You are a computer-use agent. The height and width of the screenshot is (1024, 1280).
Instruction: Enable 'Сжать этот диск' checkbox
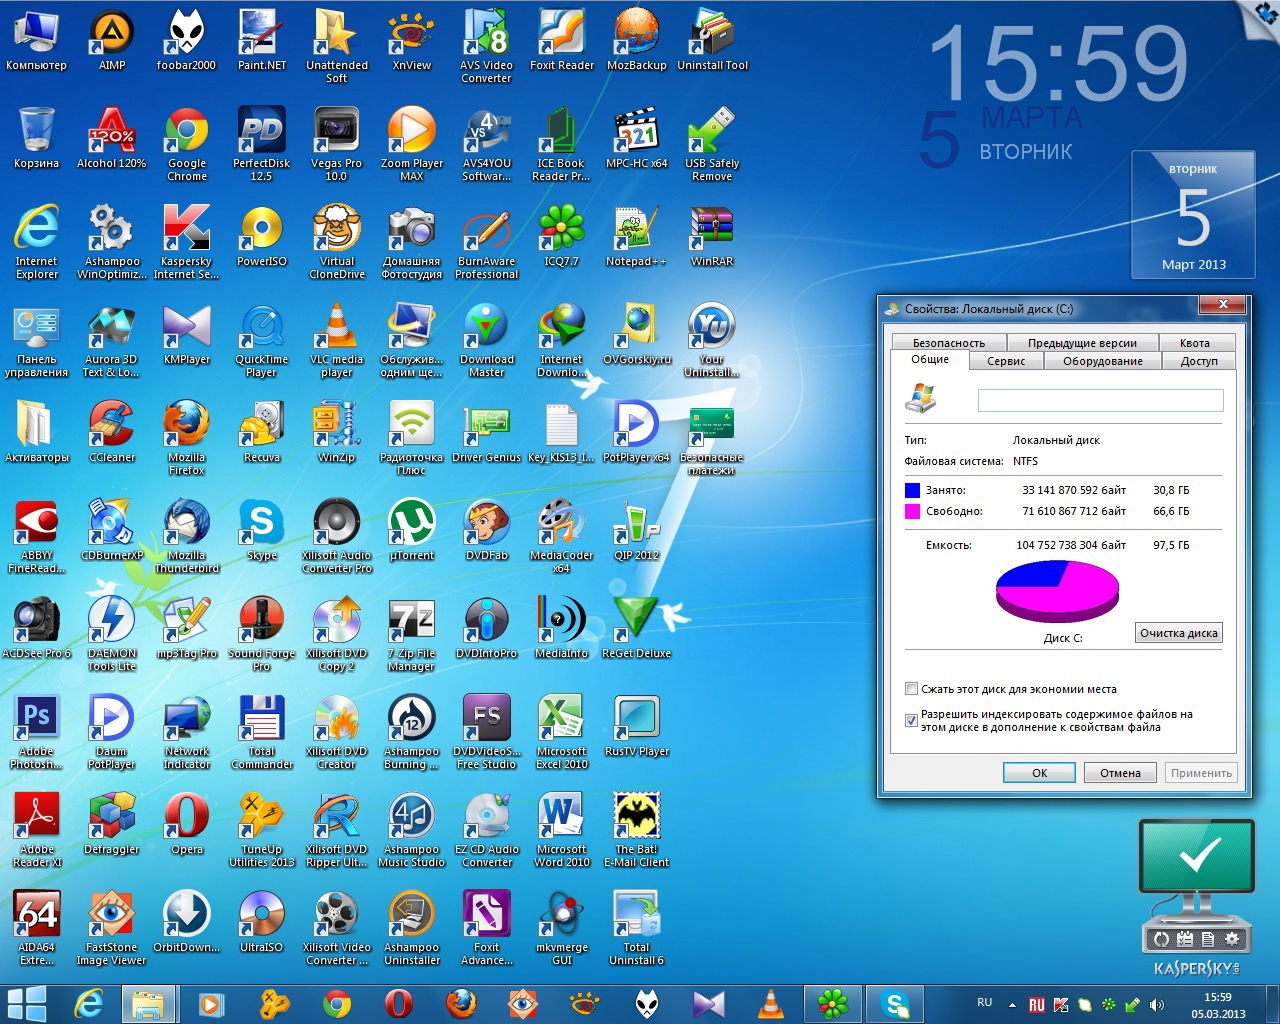click(911, 689)
